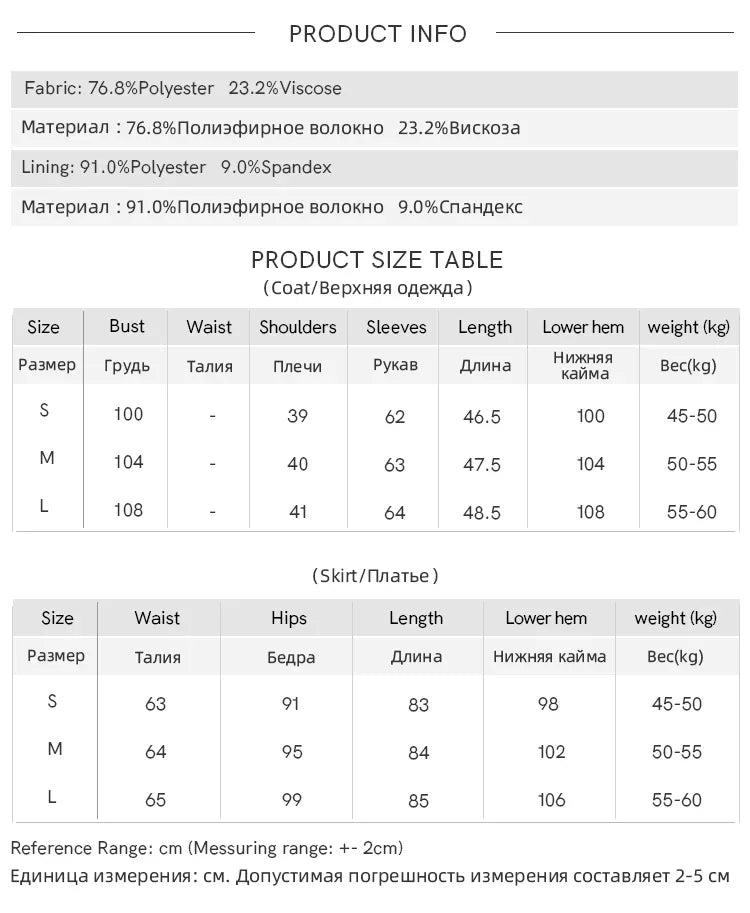Click the PRODUCT INFO heading
The image size is (750, 913).
click(x=378, y=34)
